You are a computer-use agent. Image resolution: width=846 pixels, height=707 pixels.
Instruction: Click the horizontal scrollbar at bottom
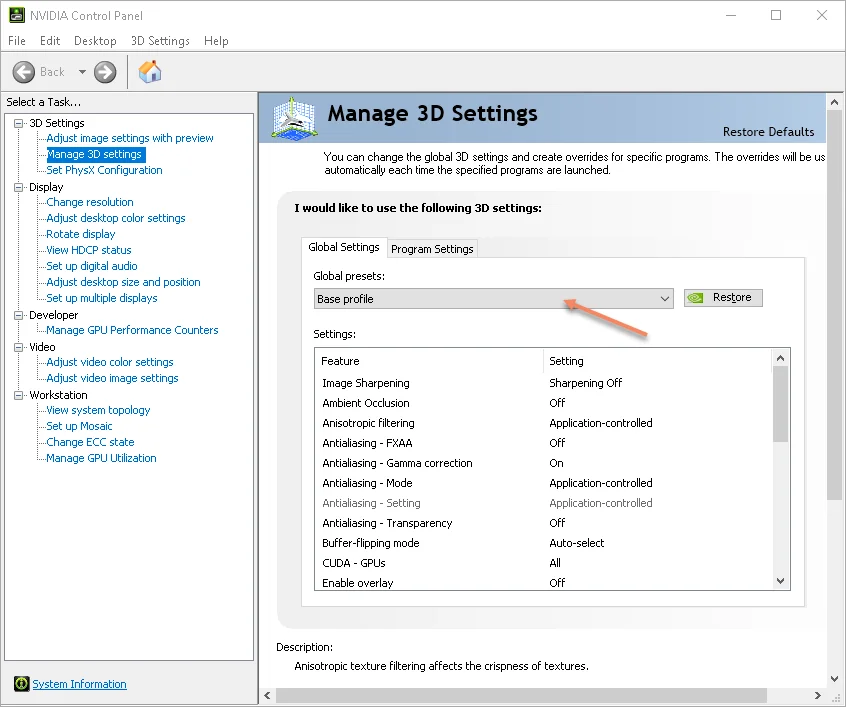coord(520,694)
